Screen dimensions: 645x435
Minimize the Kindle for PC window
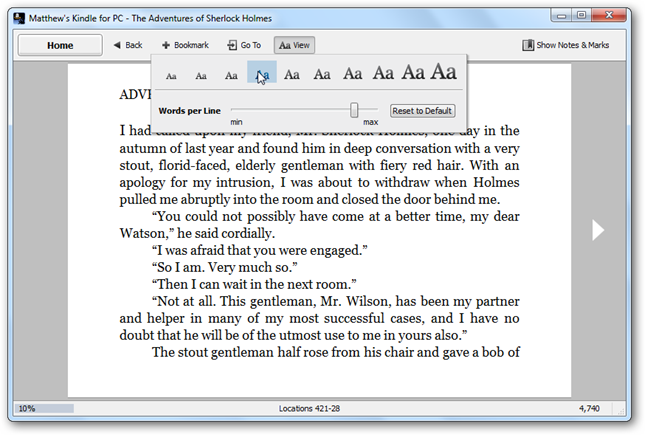coord(561,16)
